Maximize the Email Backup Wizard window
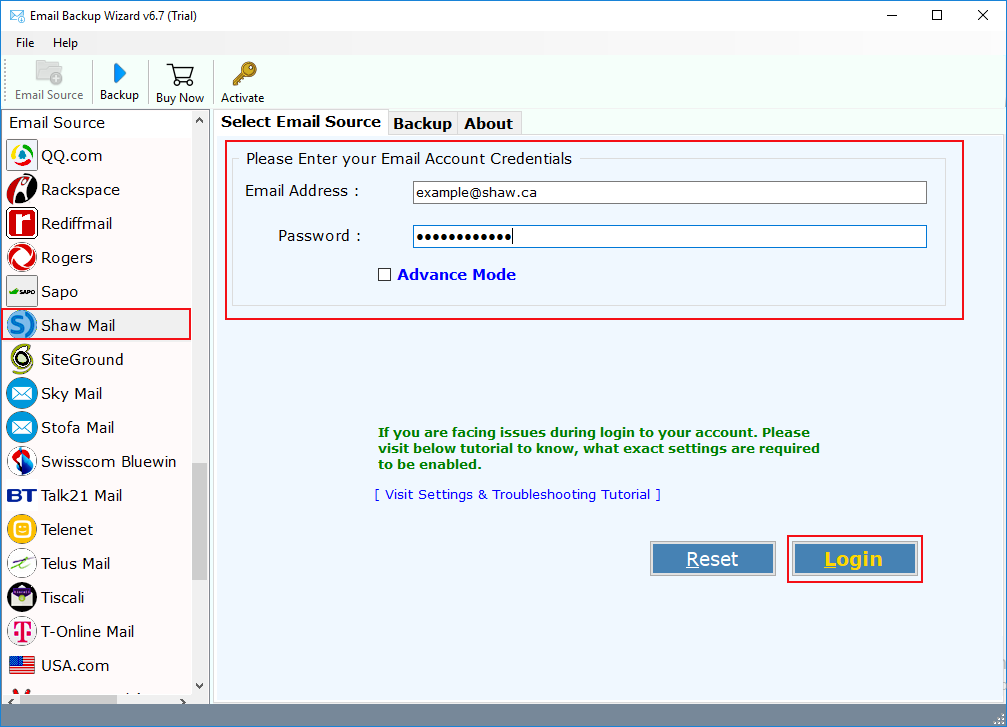 click(x=937, y=15)
